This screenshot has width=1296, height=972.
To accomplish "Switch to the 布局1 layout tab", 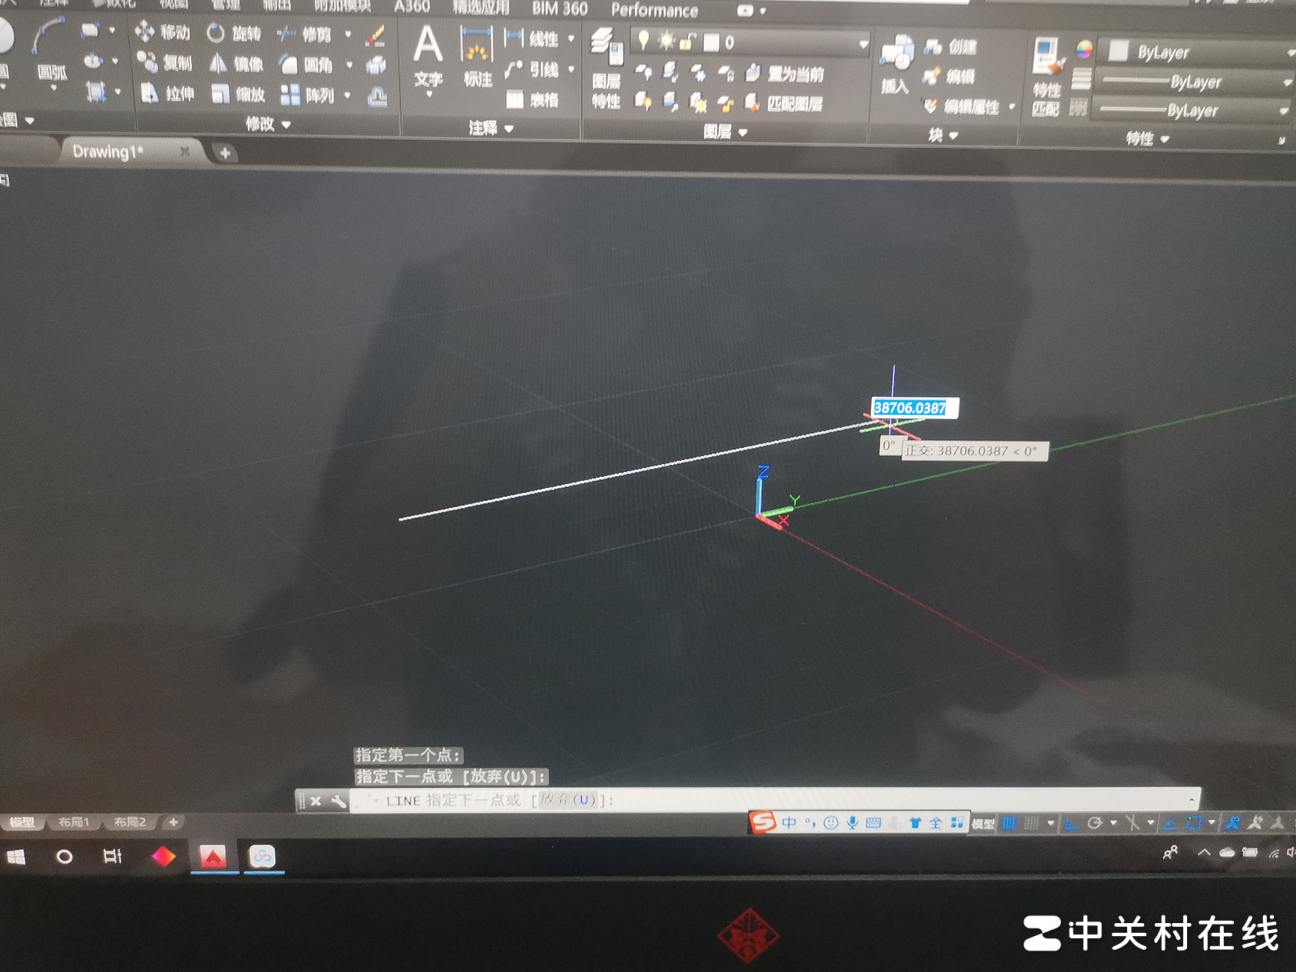I will [74, 822].
